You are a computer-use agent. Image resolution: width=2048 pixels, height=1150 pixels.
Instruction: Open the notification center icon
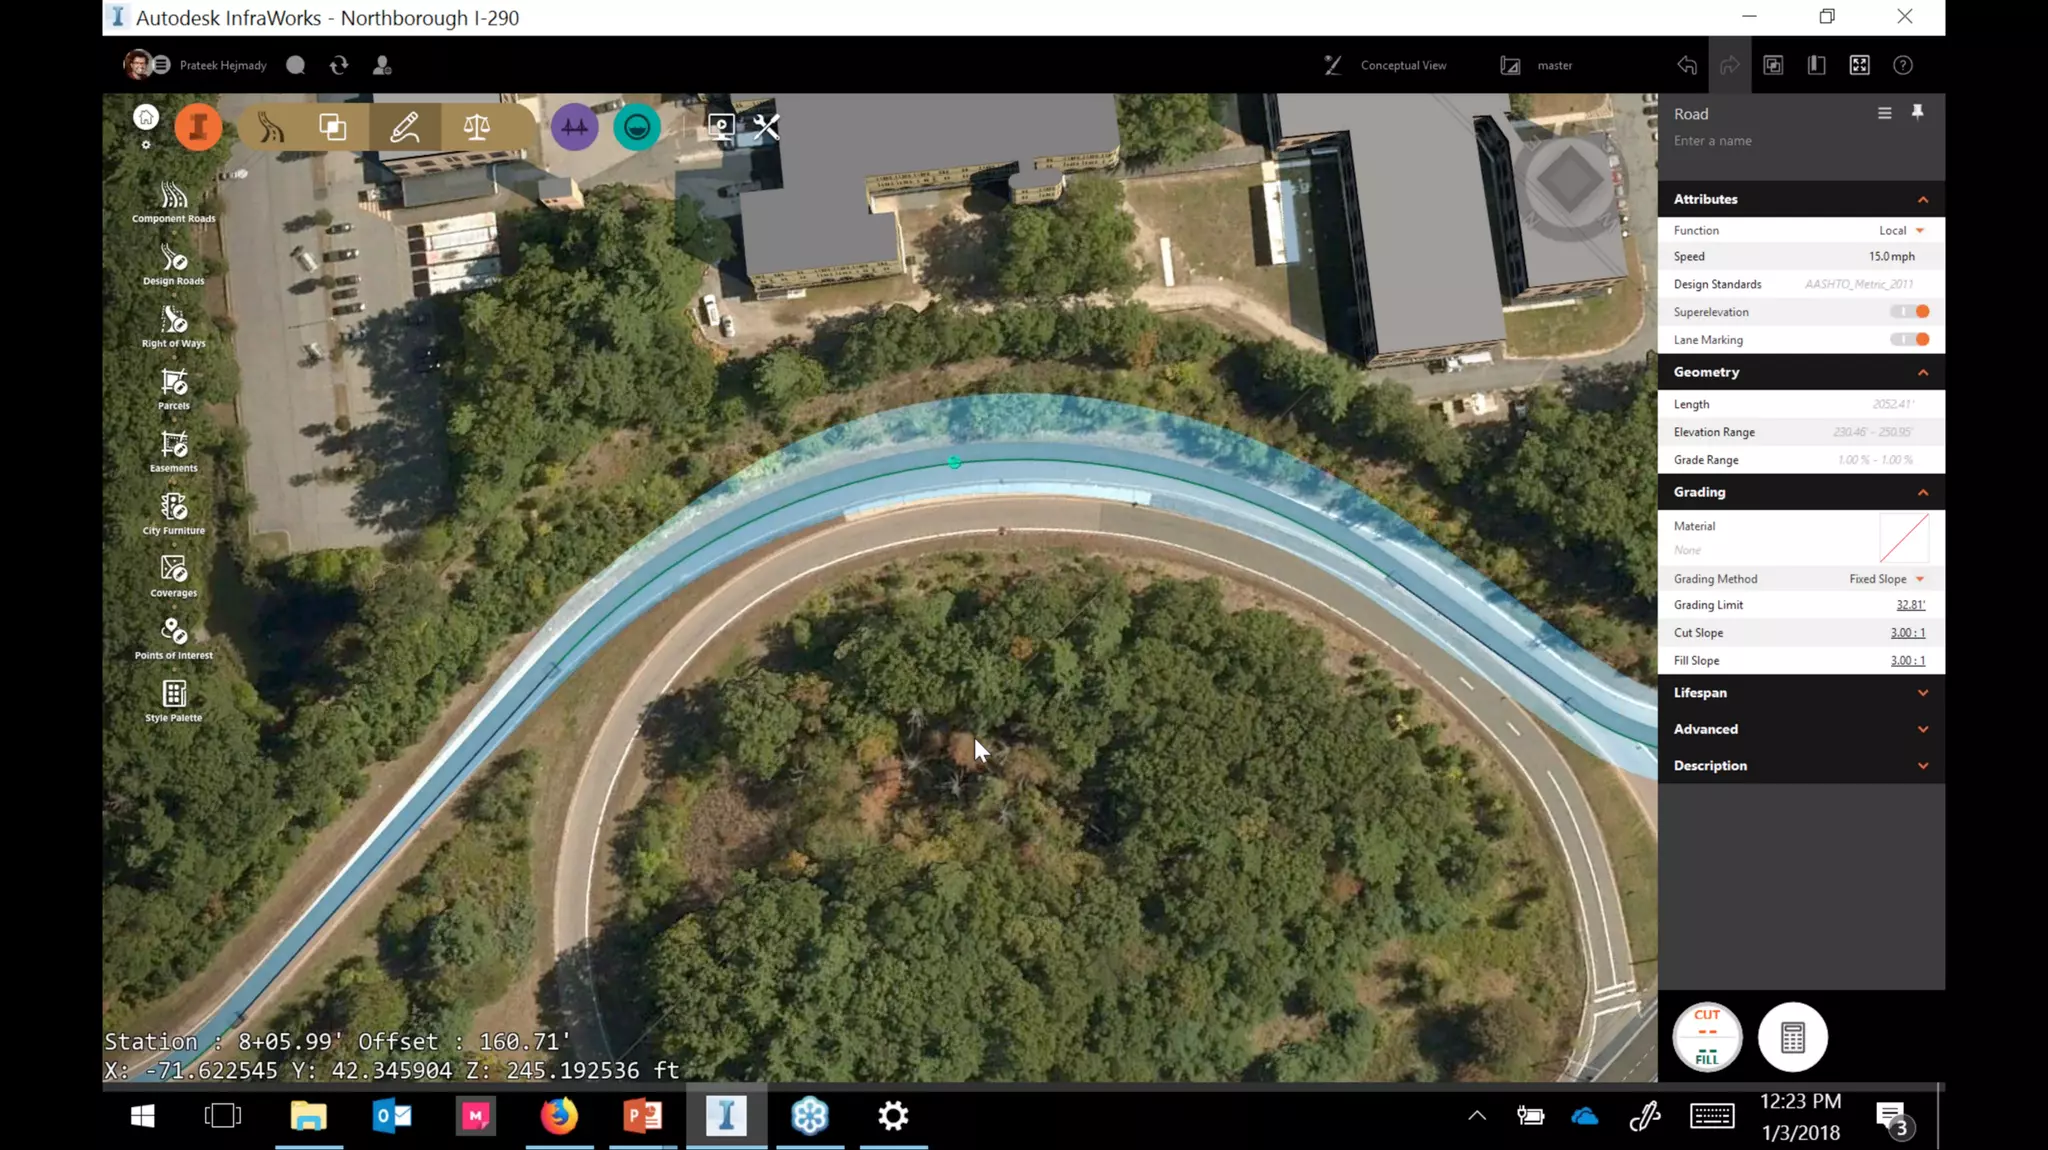(x=1892, y=1118)
